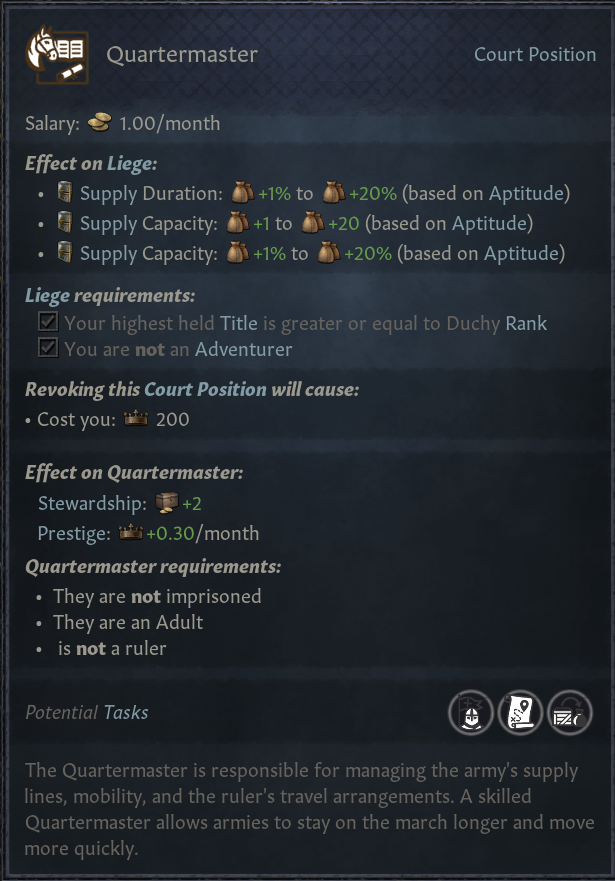The image size is (615, 881).
Task: Open the Rank link after Duchy
Action: [x=526, y=323]
